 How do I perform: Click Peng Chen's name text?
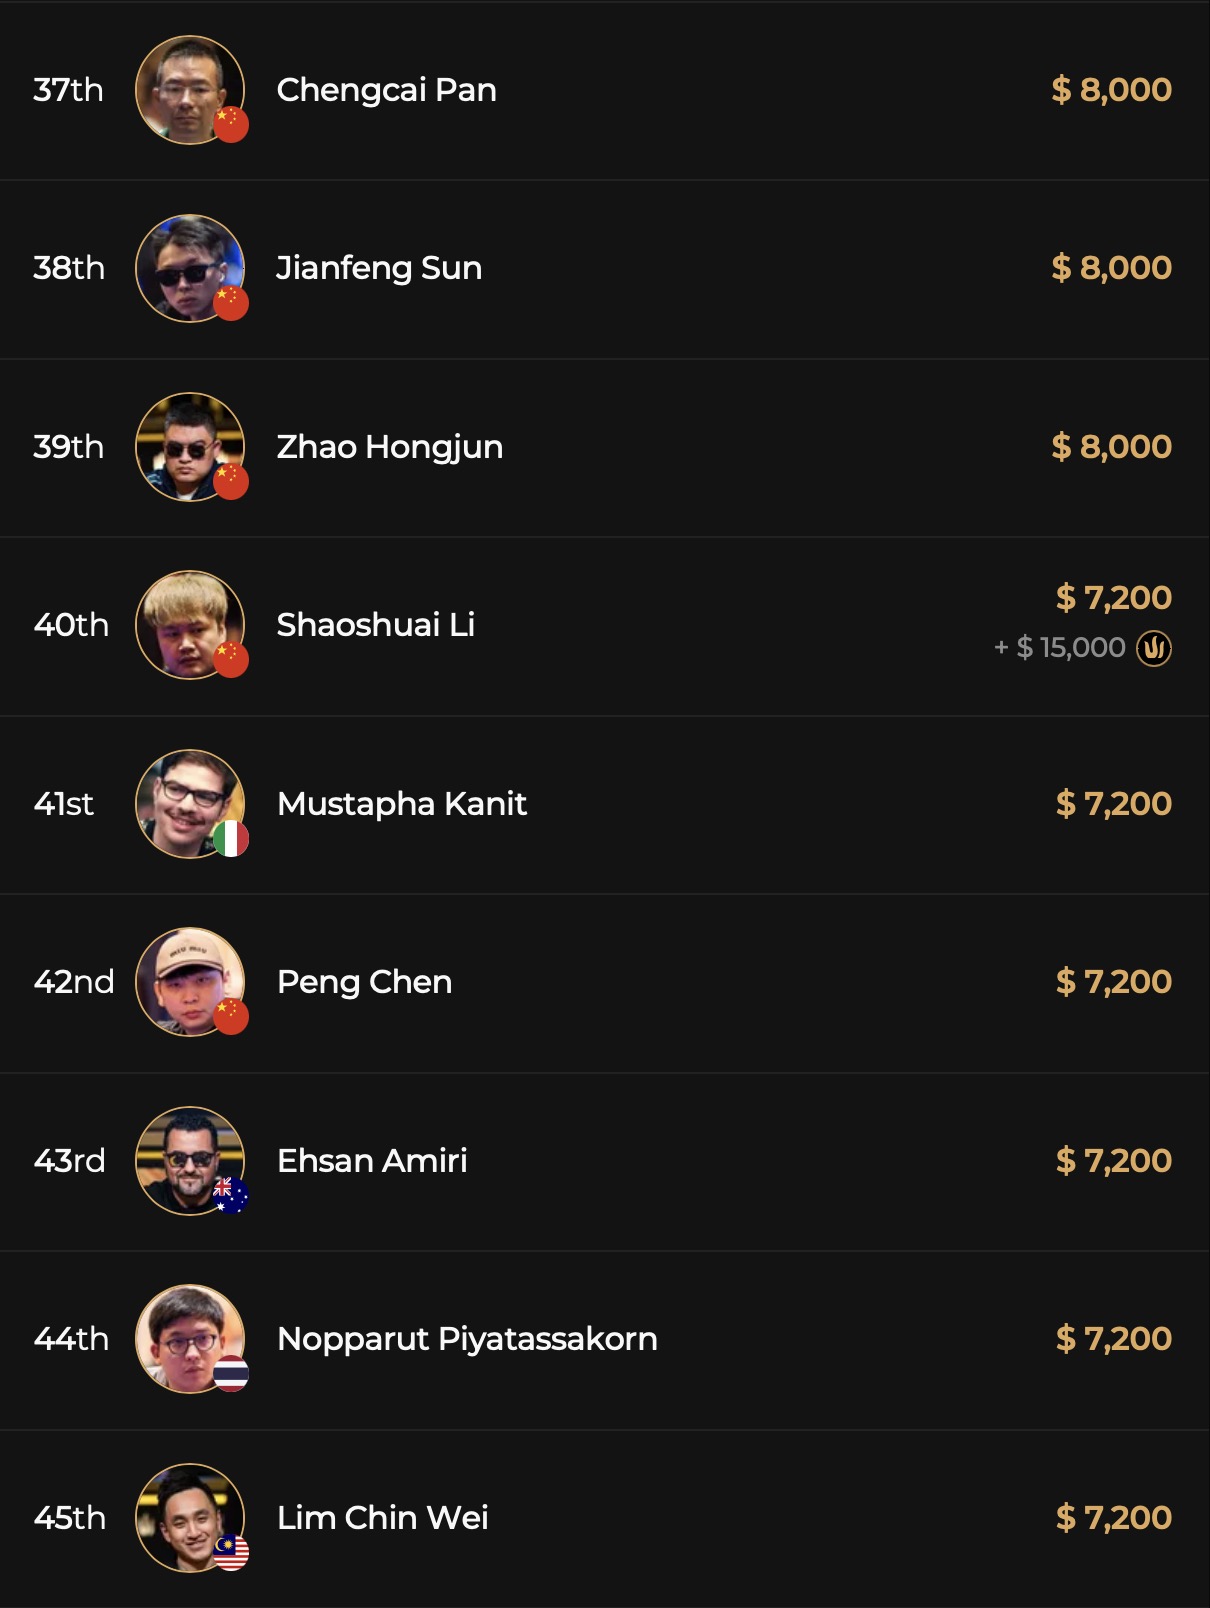pyautogui.click(x=364, y=982)
